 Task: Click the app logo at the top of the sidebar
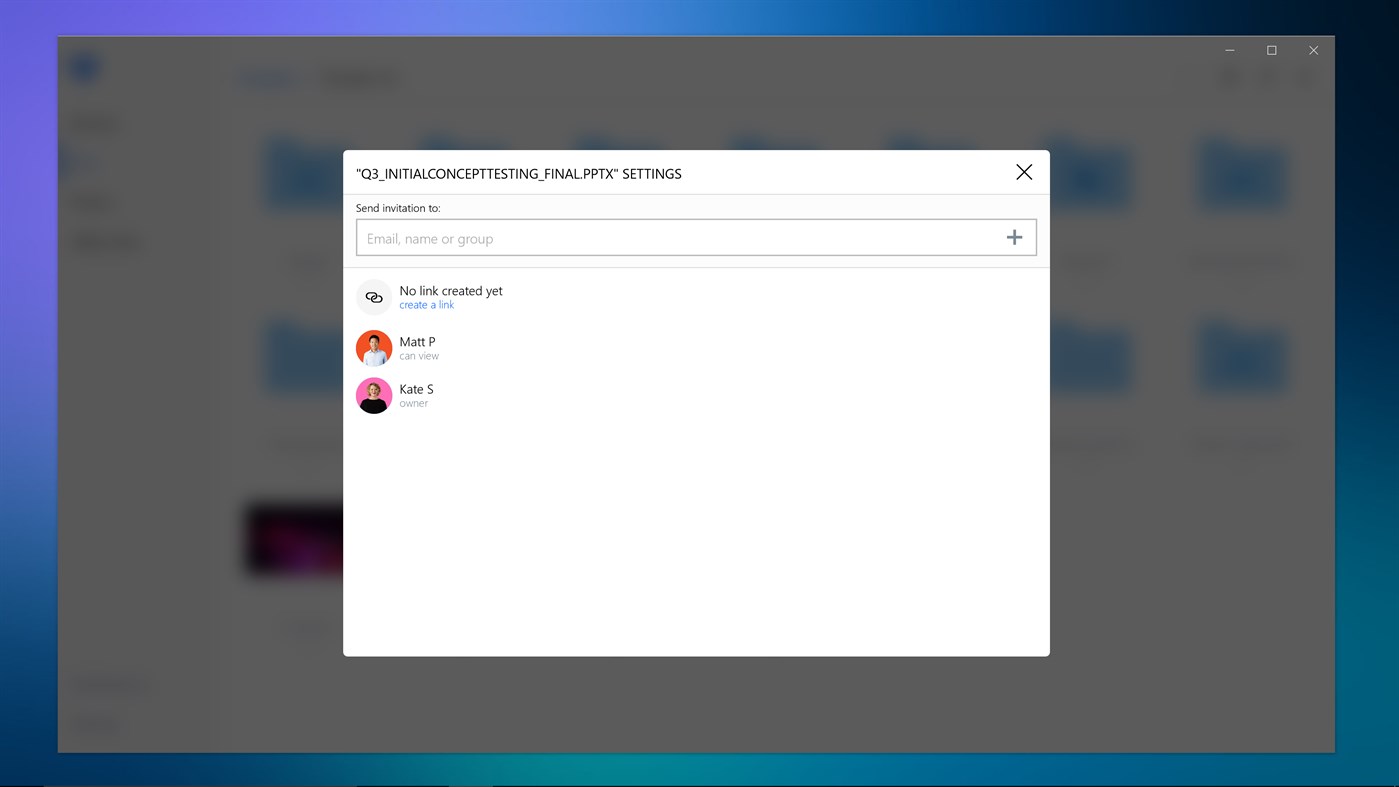coord(84,66)
